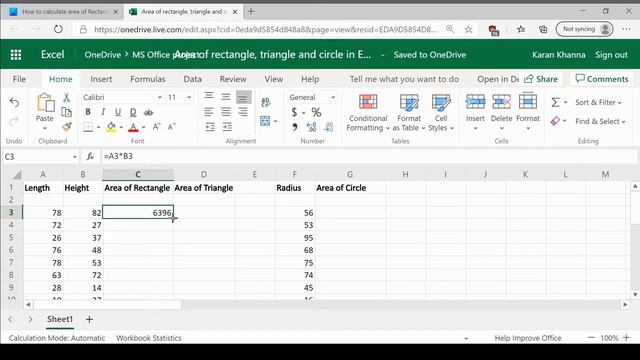Click Increase Font Size icon
Image resolution: width=640 pixels, height=360 pixels.
tap(156, 127)
